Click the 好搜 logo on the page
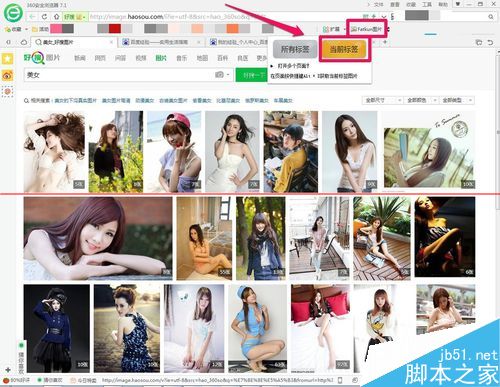The width and height of the screenshot is (500, 387). (41, 58)
